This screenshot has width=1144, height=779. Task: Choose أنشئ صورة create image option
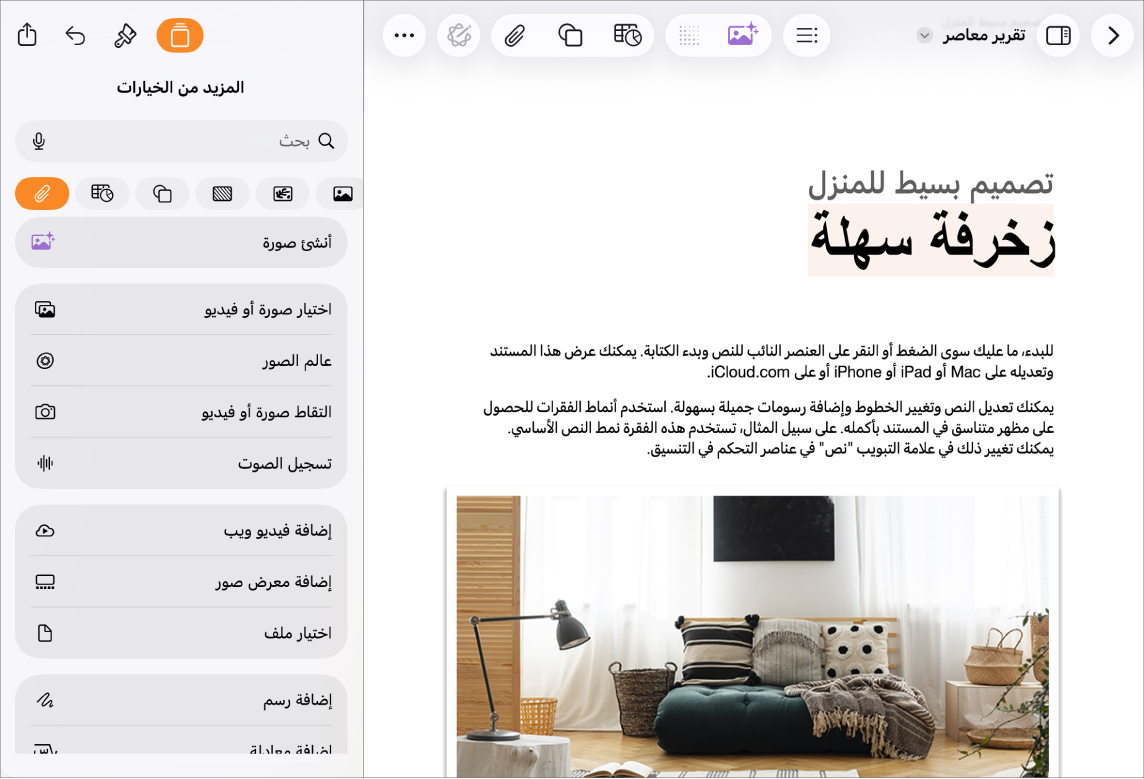[x=181, y=242]
